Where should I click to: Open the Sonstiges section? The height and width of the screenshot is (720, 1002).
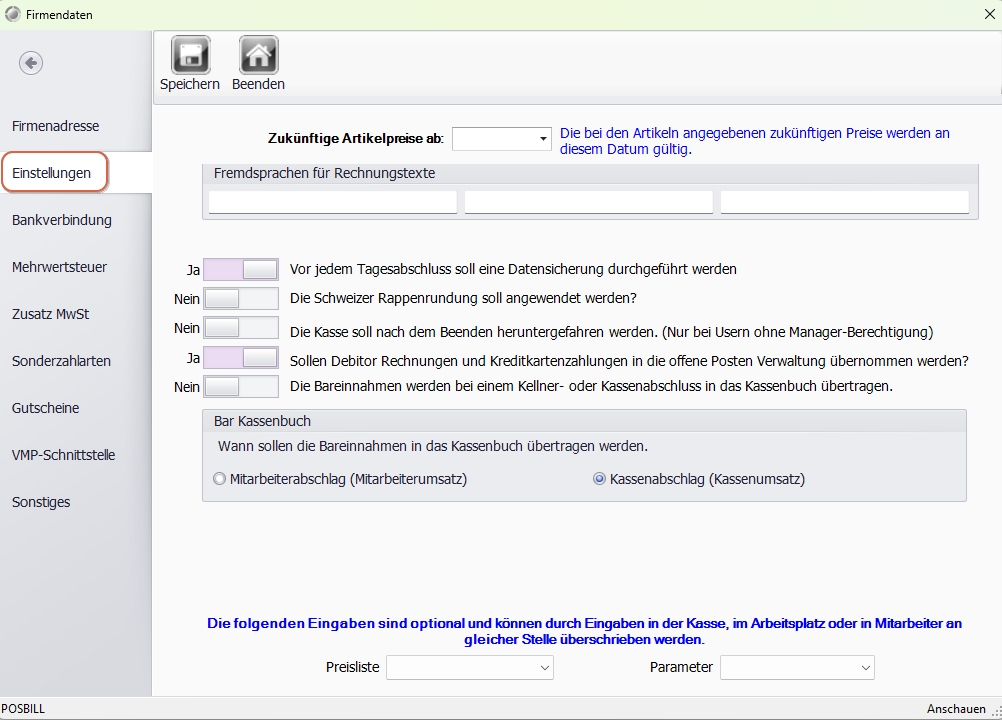click(41, 502)
